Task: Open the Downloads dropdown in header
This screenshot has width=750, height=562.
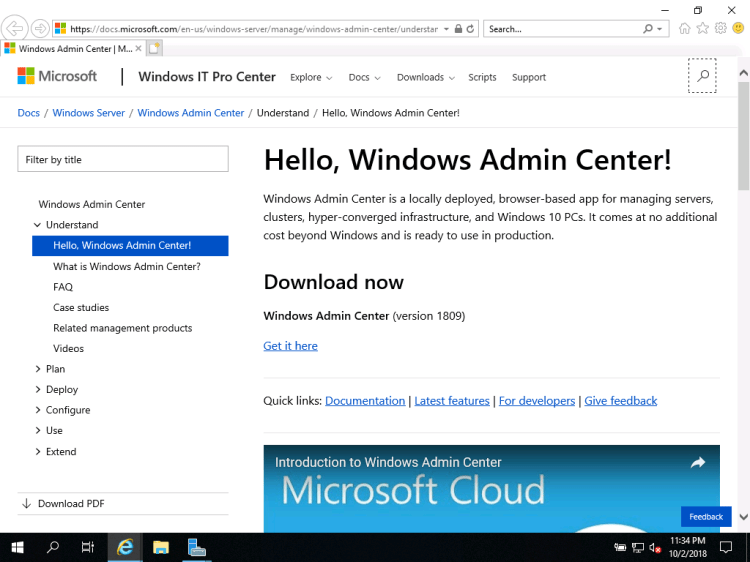Action: click(x=425, y=77)
